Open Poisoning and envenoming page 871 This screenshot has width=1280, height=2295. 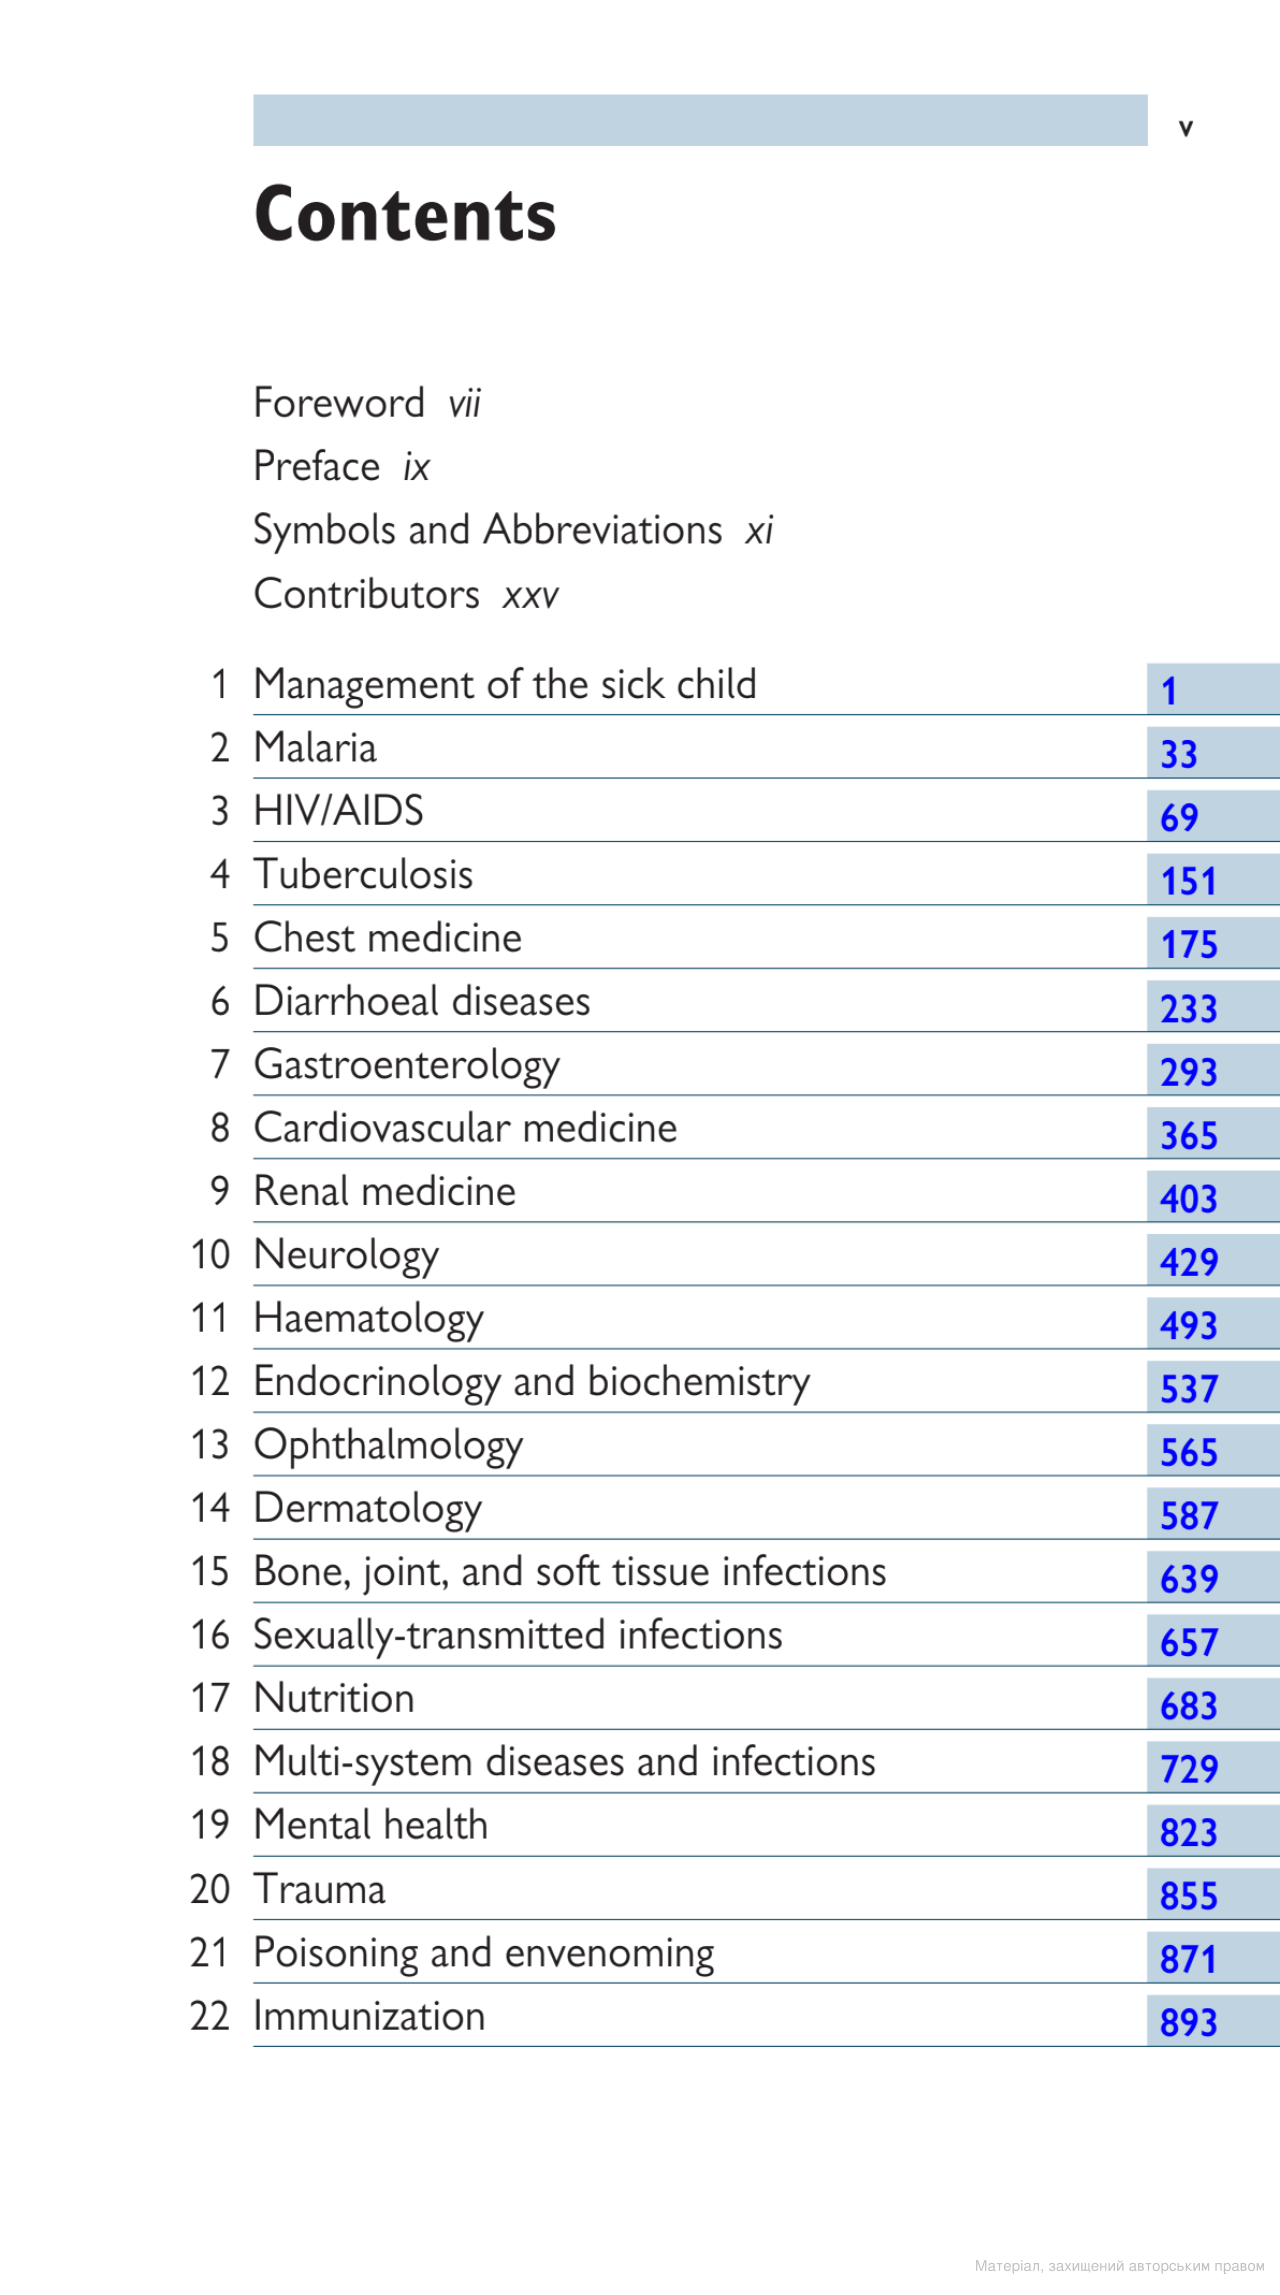[x=1188, y=1959]
